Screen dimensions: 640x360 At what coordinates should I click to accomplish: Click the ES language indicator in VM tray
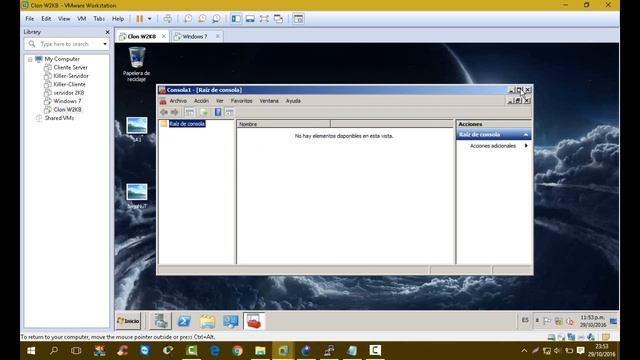tap(525, 320)
